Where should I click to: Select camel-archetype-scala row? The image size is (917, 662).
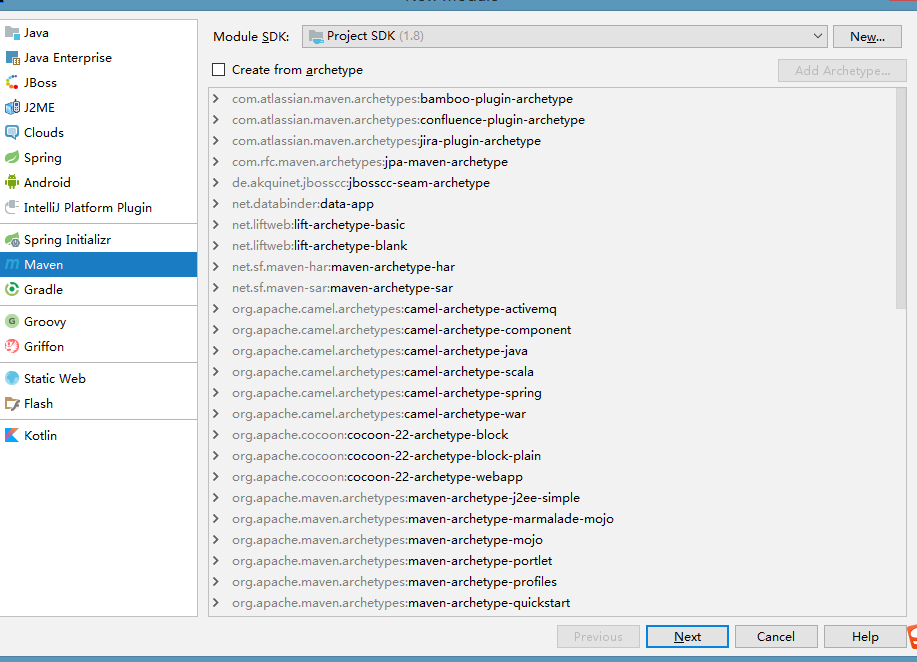pyautogui.click(x=551, y=372)
